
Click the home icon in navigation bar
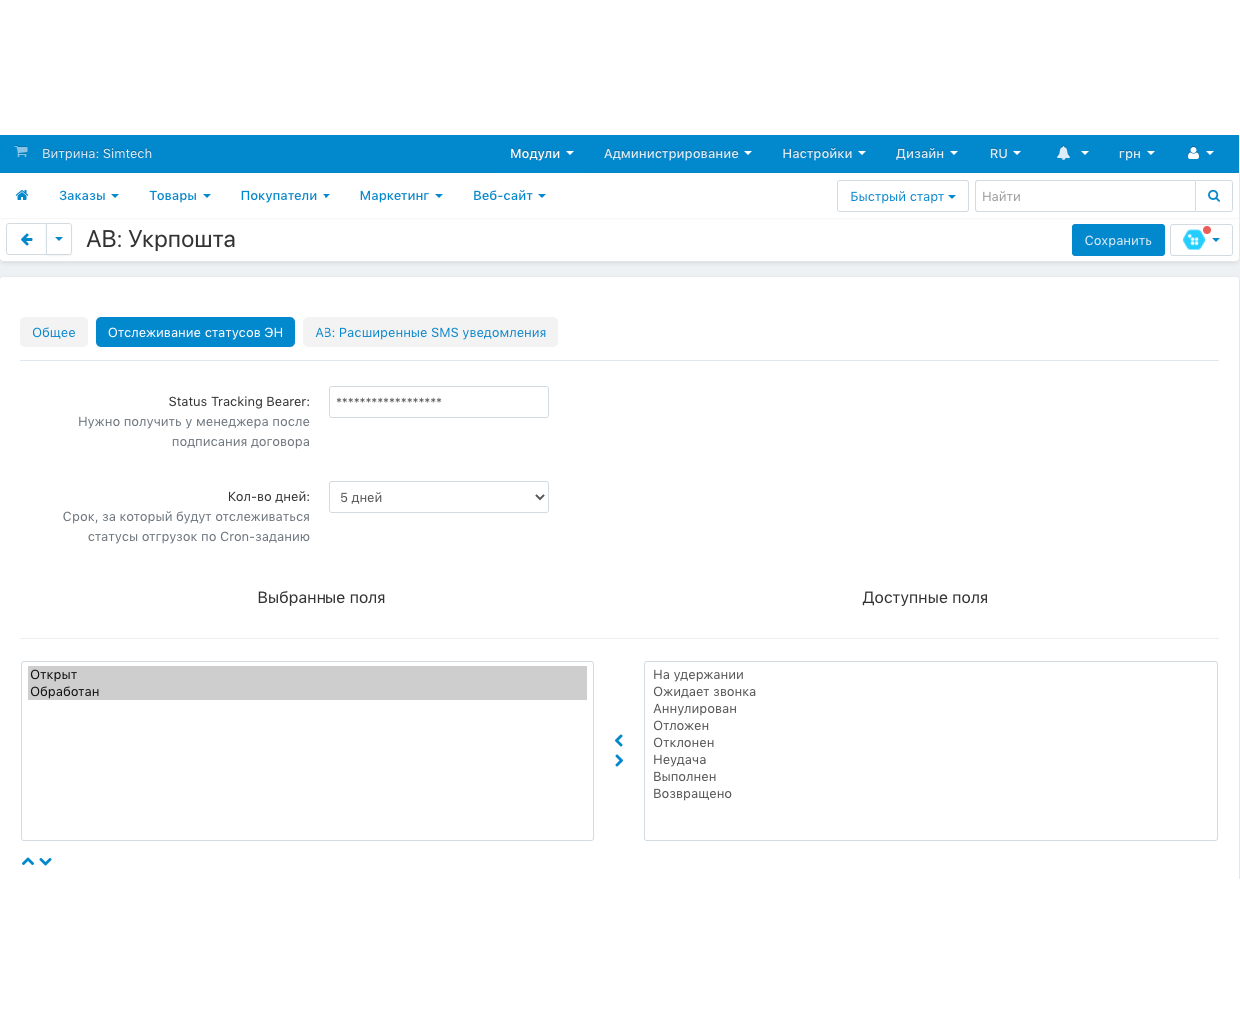[22, 196]
